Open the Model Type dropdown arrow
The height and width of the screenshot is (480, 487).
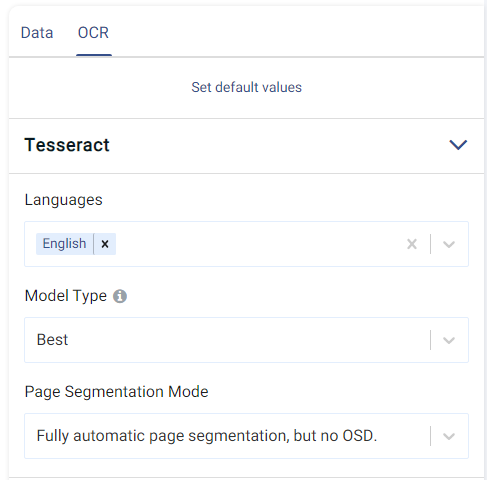click(449, 340)
